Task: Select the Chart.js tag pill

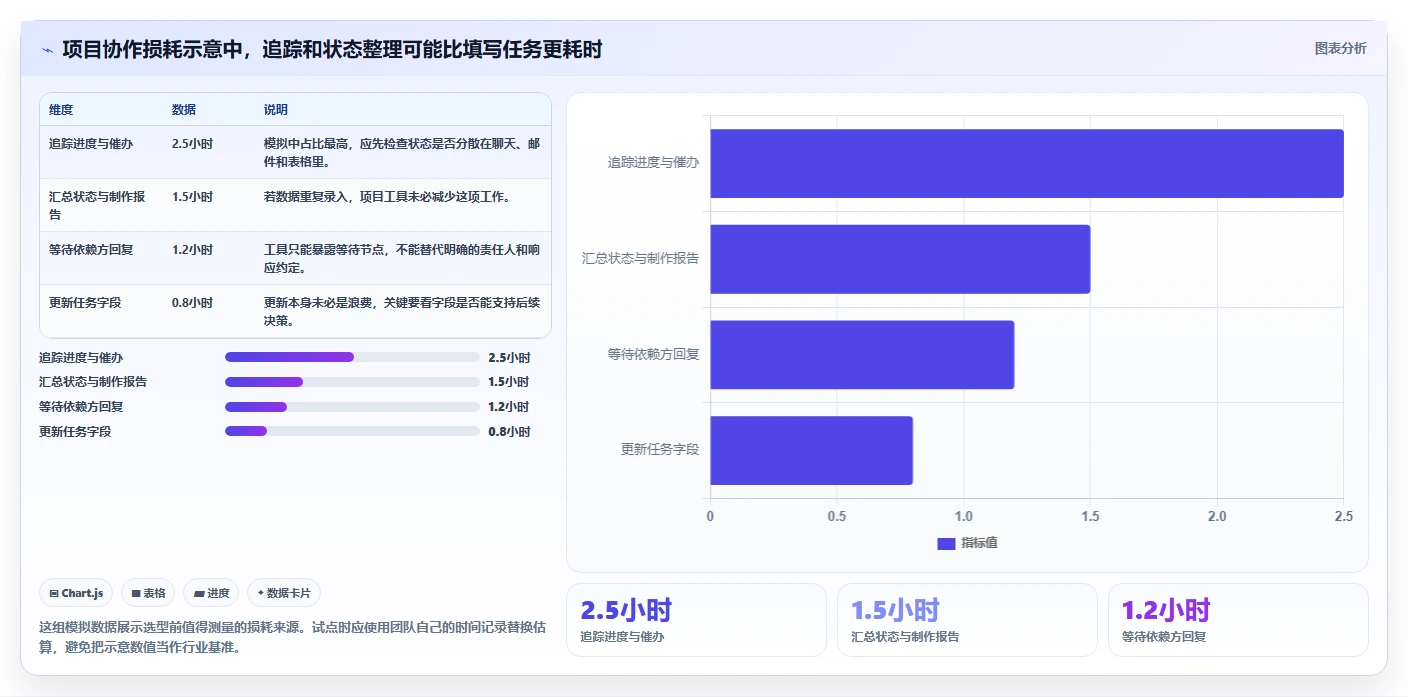Action: (x=77, y=593)
